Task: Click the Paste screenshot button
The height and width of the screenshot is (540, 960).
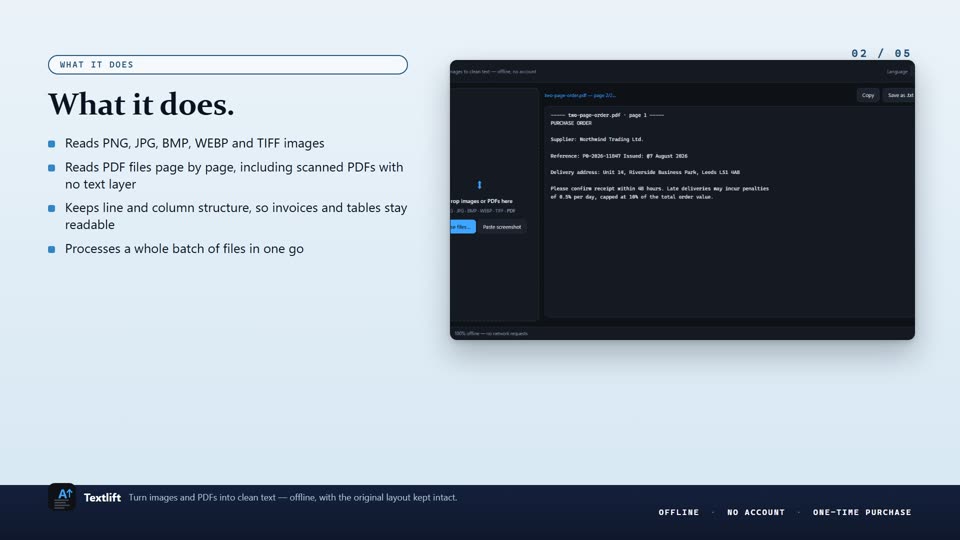Action: (501, 227)
